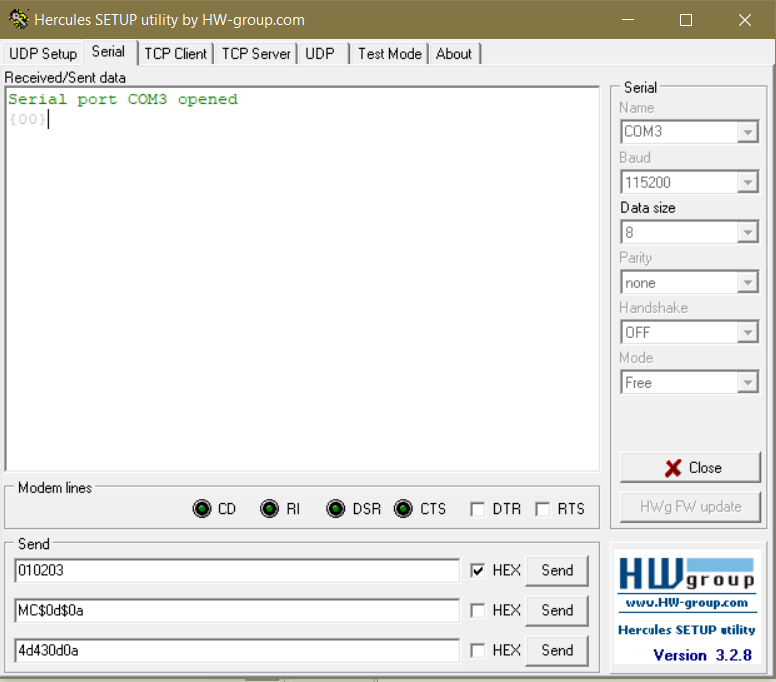
Task: Check HEX for the 4d430d0a send line
Action: pos(478,650)
